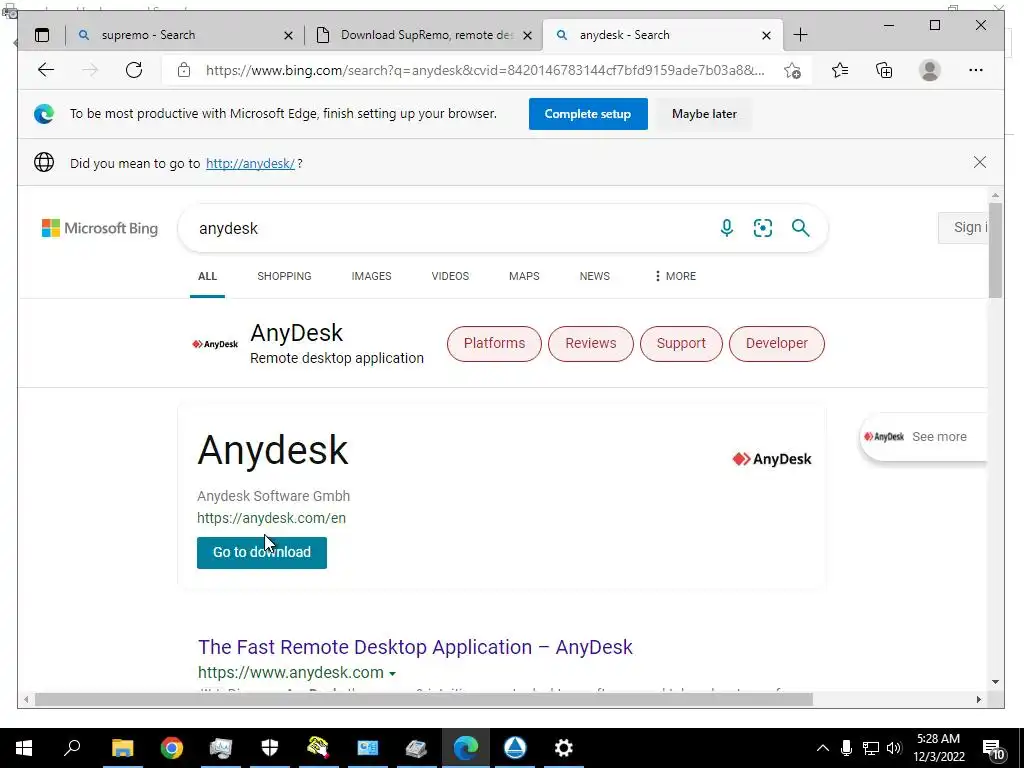Image resolution: width=1024 pixels, height=768 pixels.
Task: Click the browser address bar
Action: click(485, 70)
